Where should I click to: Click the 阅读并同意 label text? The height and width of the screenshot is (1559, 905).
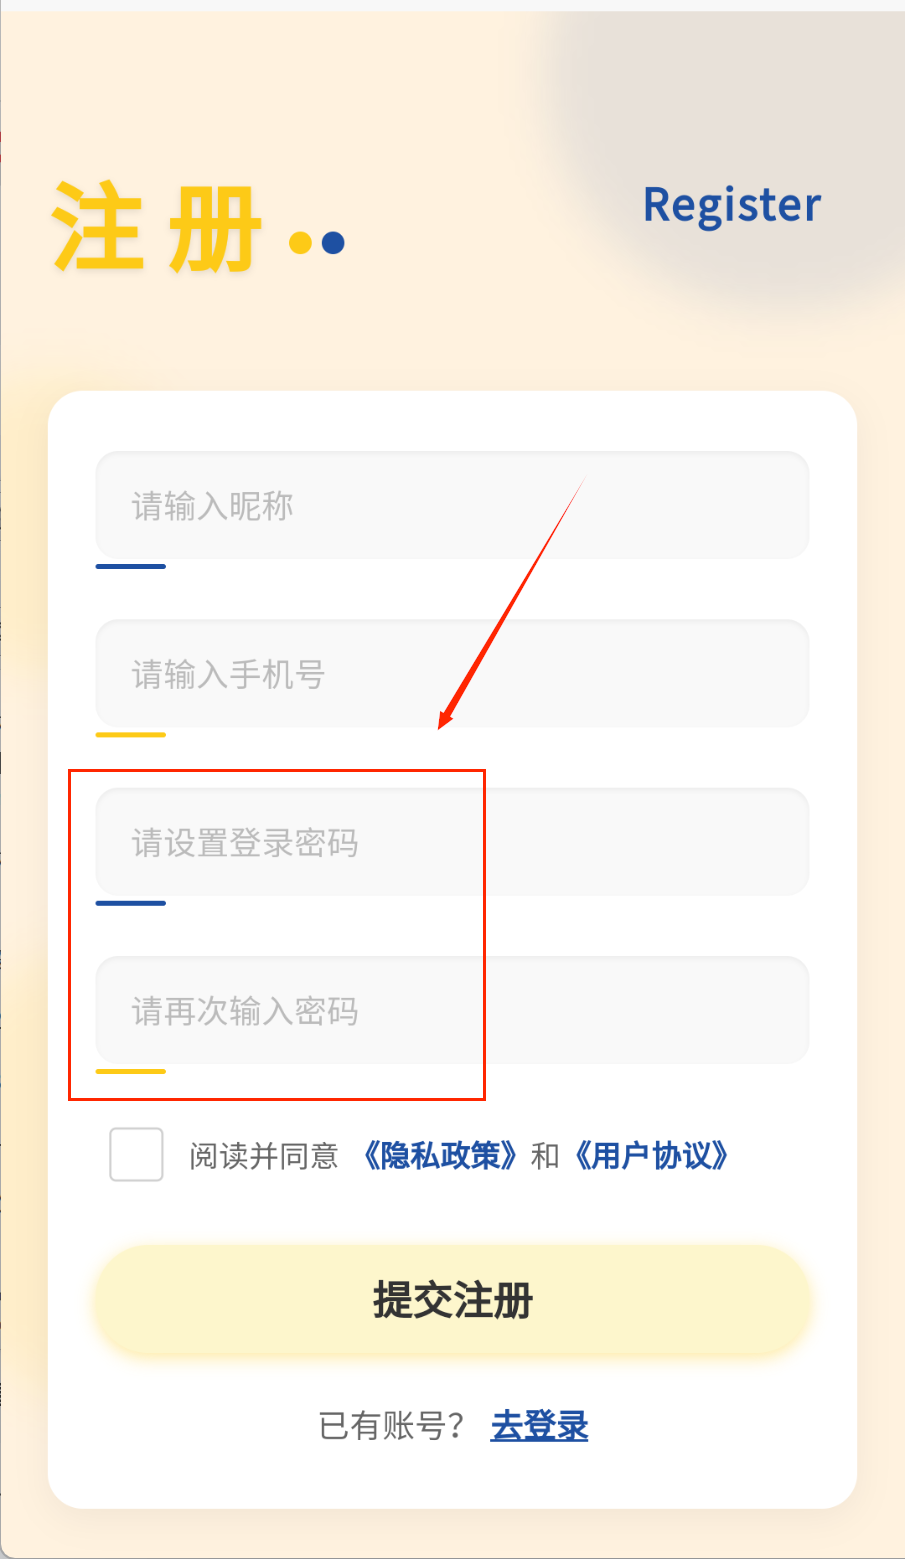click(264, 1156)
